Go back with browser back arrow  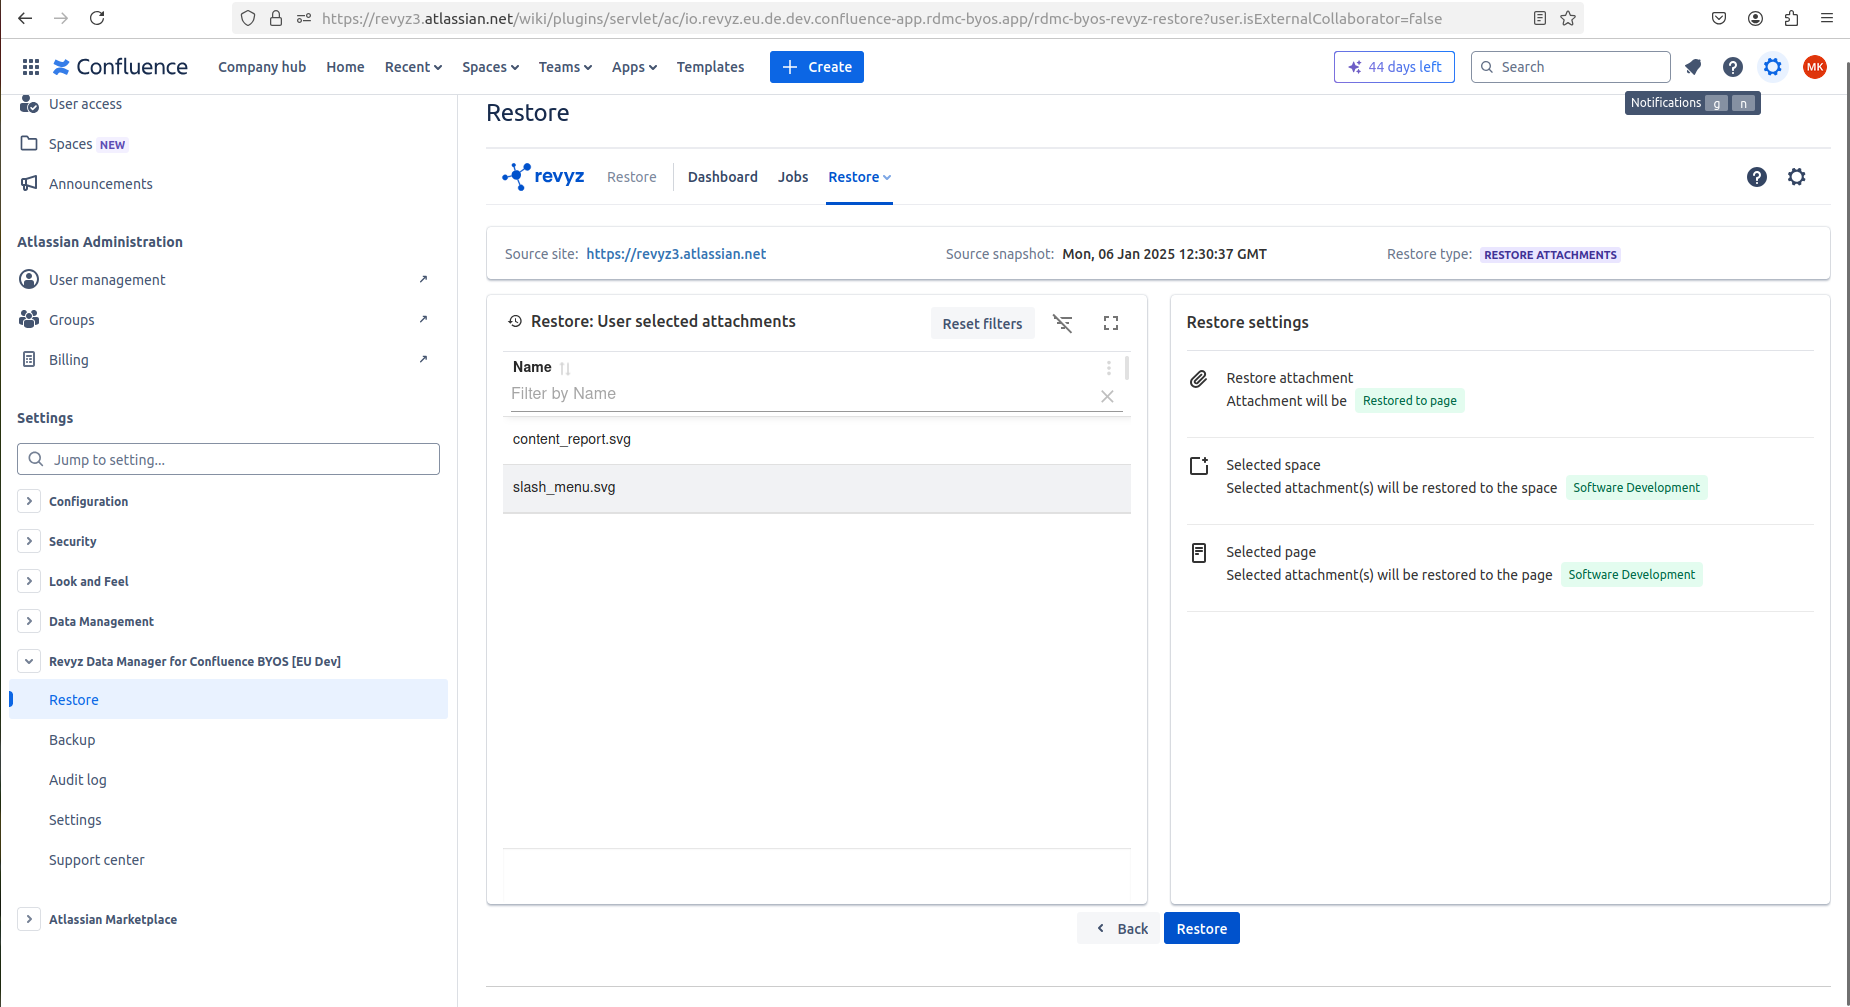coord(26,18)
